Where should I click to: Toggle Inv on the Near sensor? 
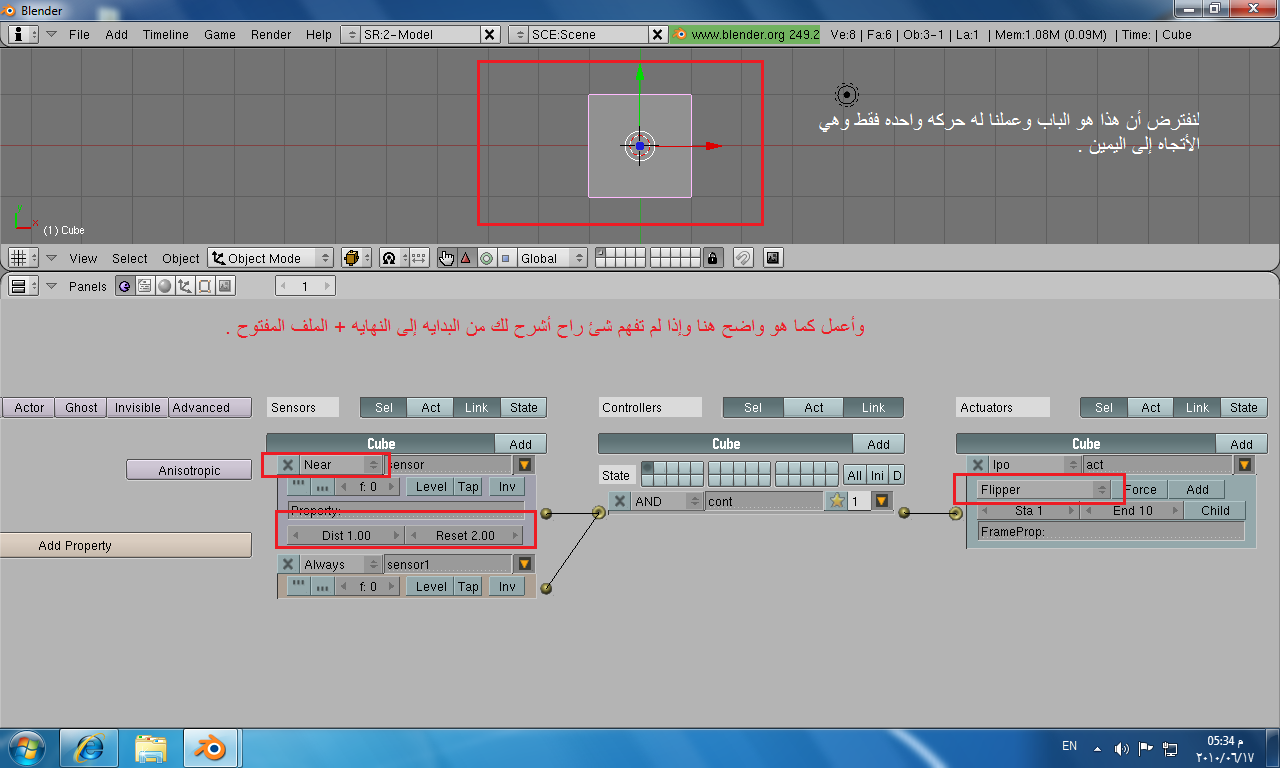(x=507, y=487)
